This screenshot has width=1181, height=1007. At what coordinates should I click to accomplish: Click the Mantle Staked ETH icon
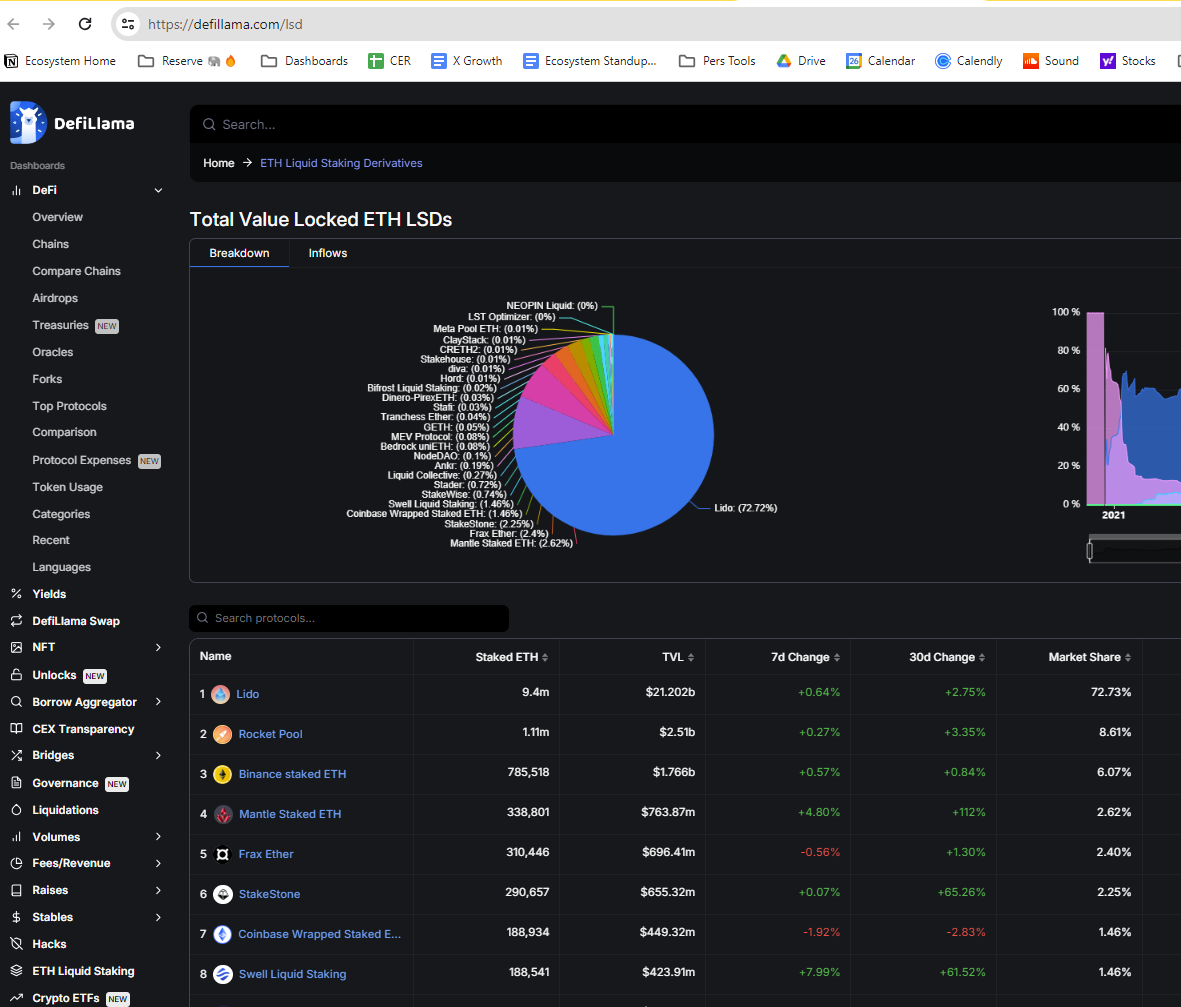[x=222, y=813]
